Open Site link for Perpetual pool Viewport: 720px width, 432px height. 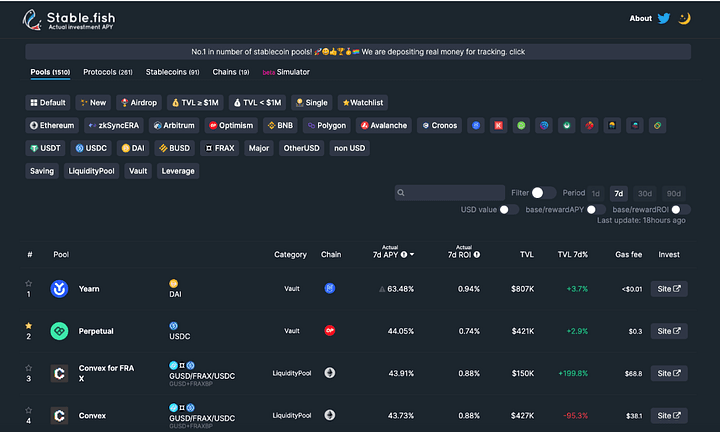(669, 331)
